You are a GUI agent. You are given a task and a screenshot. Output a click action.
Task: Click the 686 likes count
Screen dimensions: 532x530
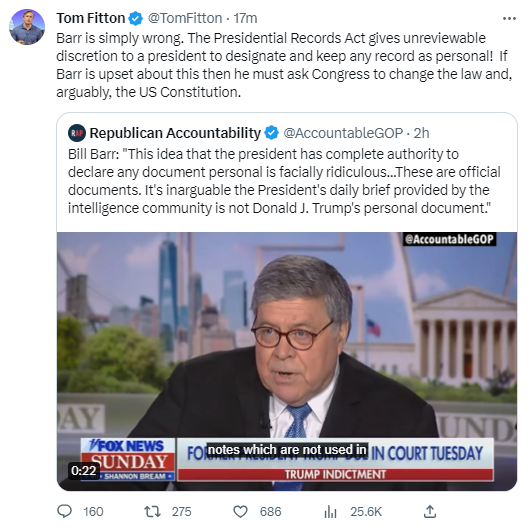click(270, 512)
